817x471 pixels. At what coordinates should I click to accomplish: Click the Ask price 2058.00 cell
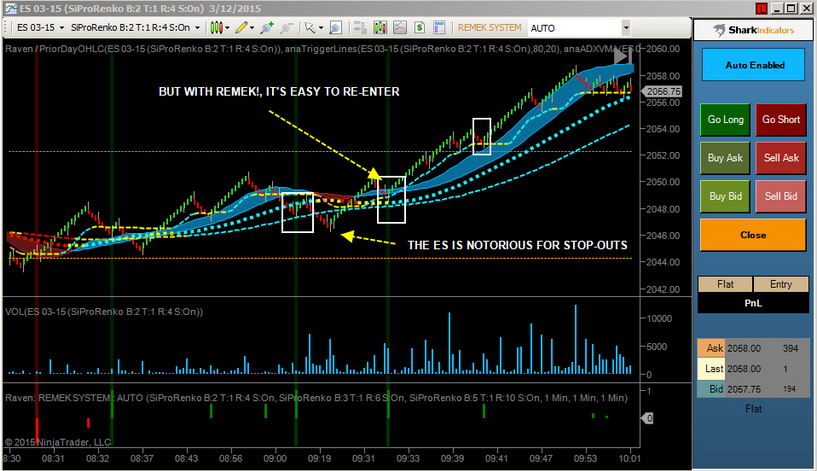pos(744,348)
